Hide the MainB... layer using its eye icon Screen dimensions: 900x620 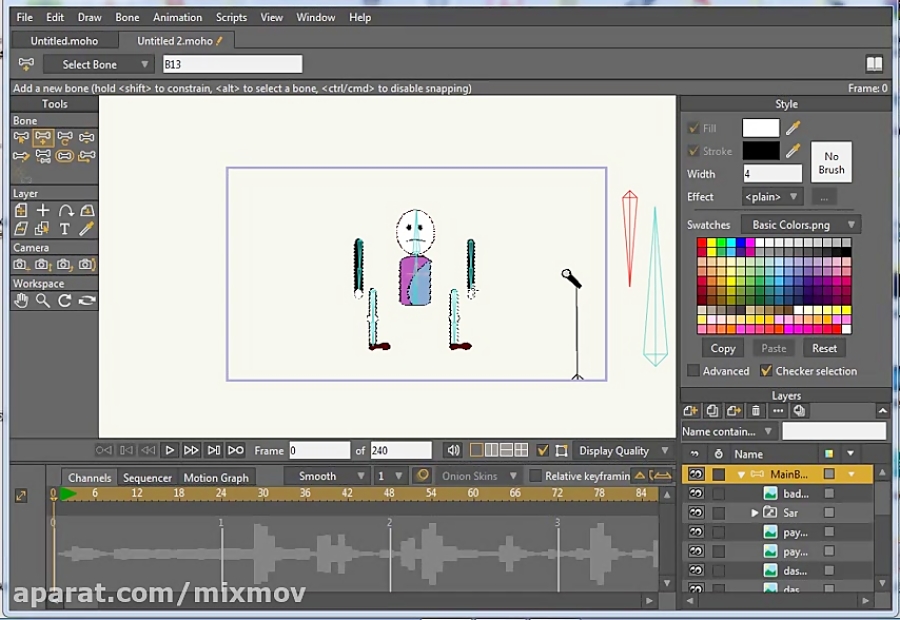click(696, 474)
